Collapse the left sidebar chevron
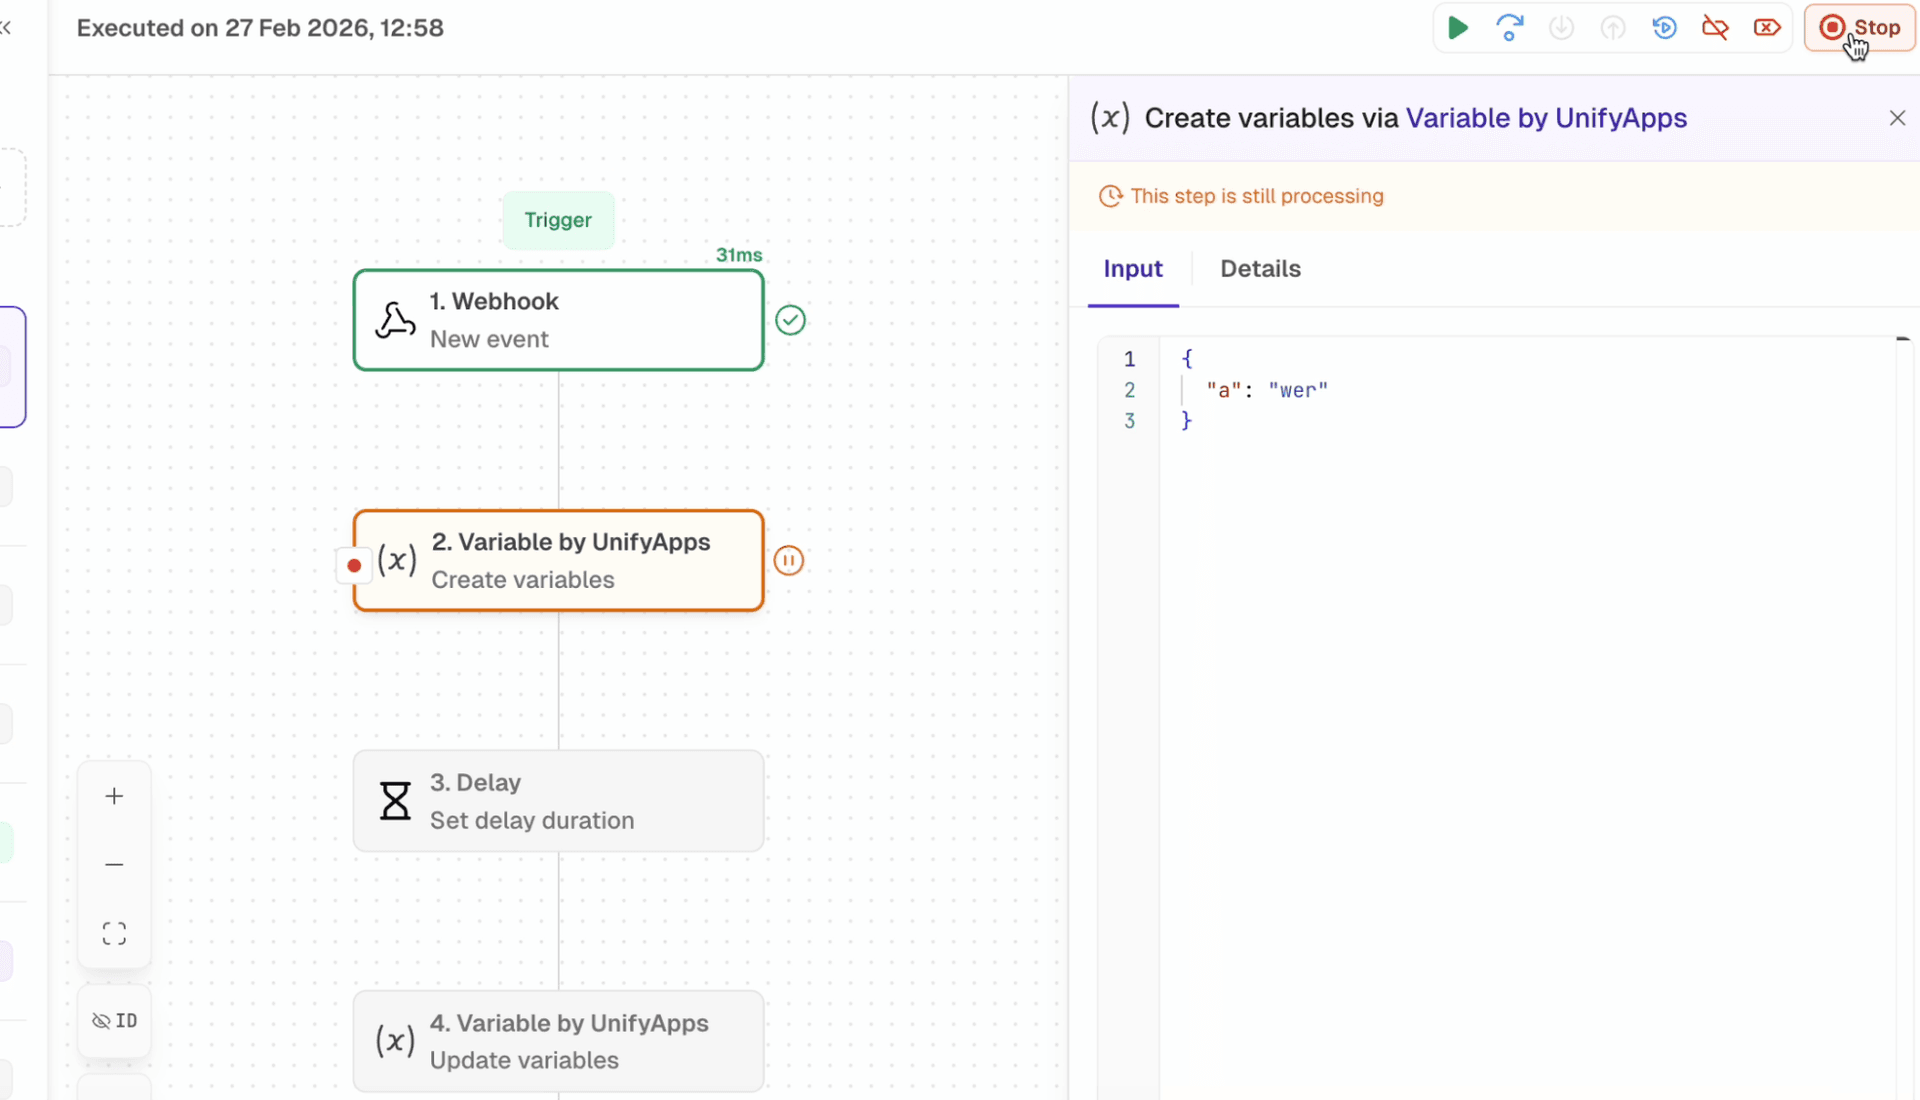Viewport: 1920px width, 1100px height. click(x=6, y=28)
